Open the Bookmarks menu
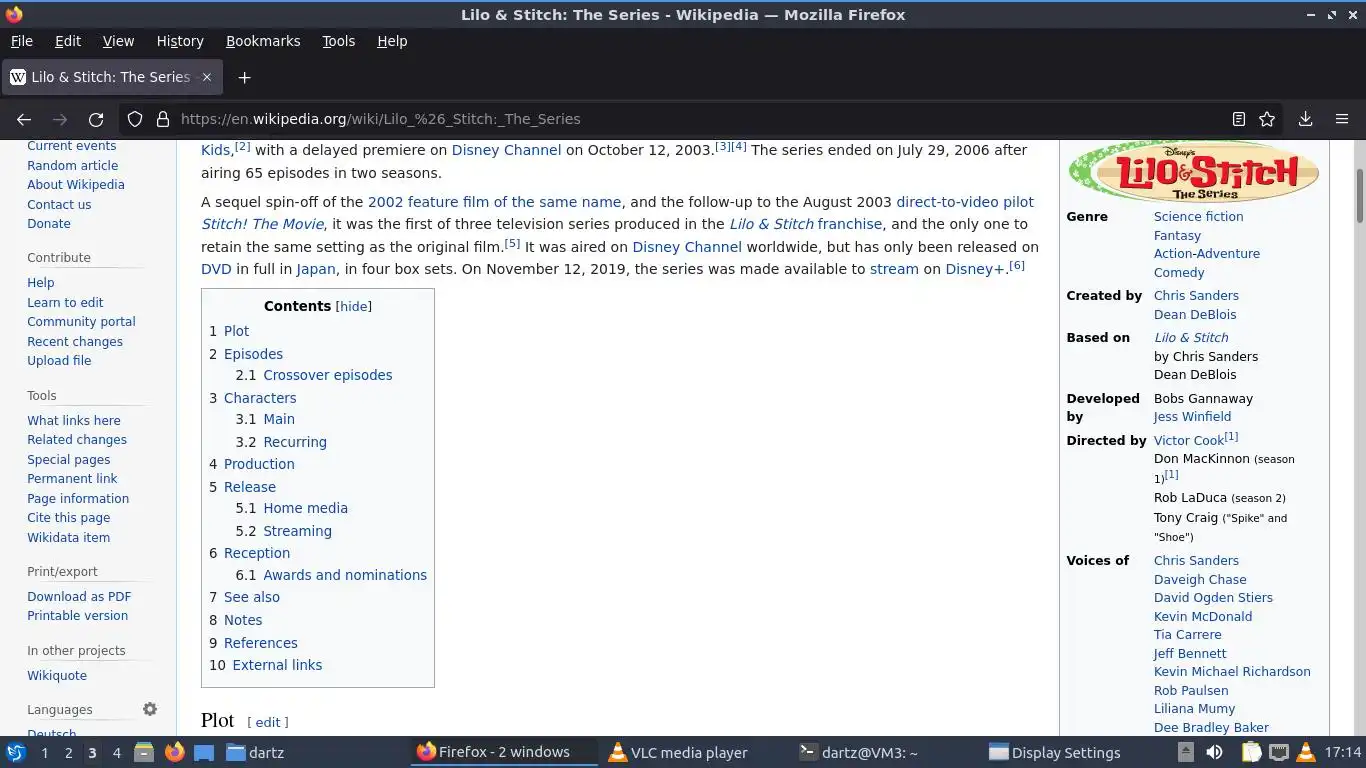Image resolution: width=1366 pixels, height=768 pixels. 263,41
